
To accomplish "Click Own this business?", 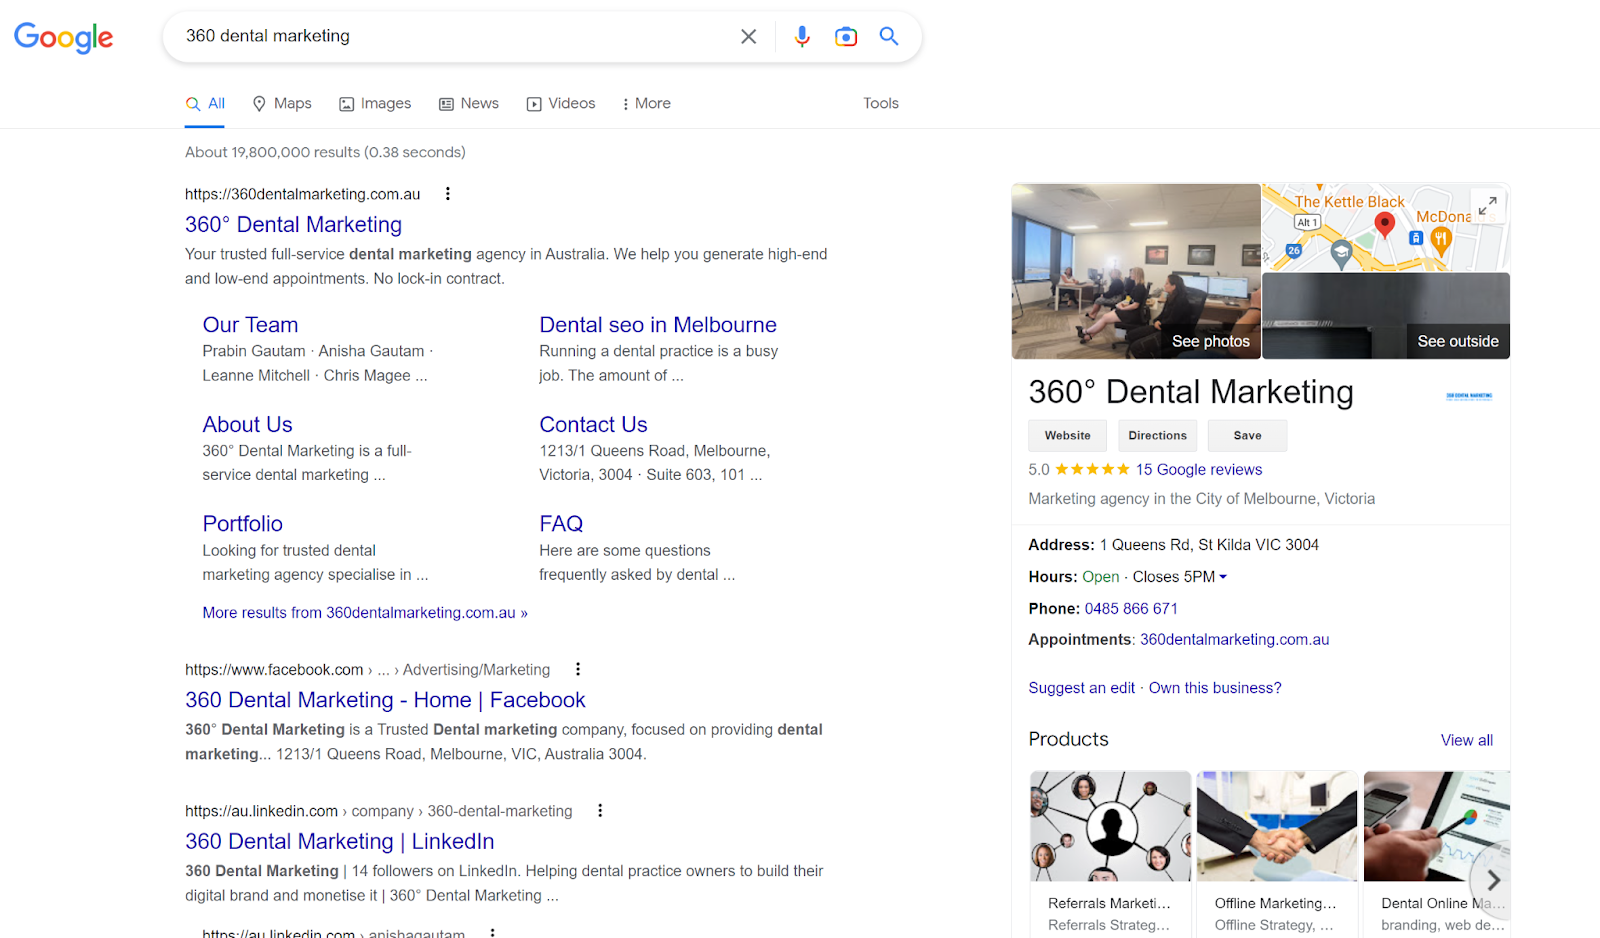I will point(1215,688).
